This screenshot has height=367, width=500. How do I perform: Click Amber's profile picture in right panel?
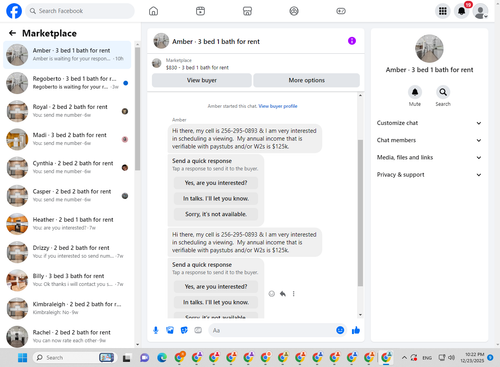click(x=429, y=49)
